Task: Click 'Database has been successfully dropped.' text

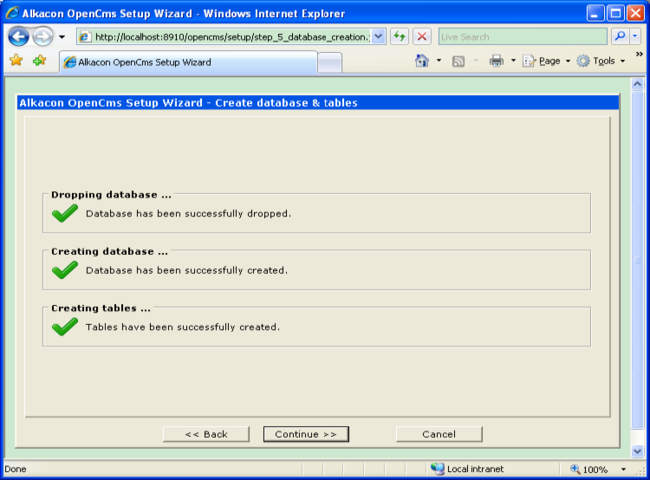Action: (188, 213)
